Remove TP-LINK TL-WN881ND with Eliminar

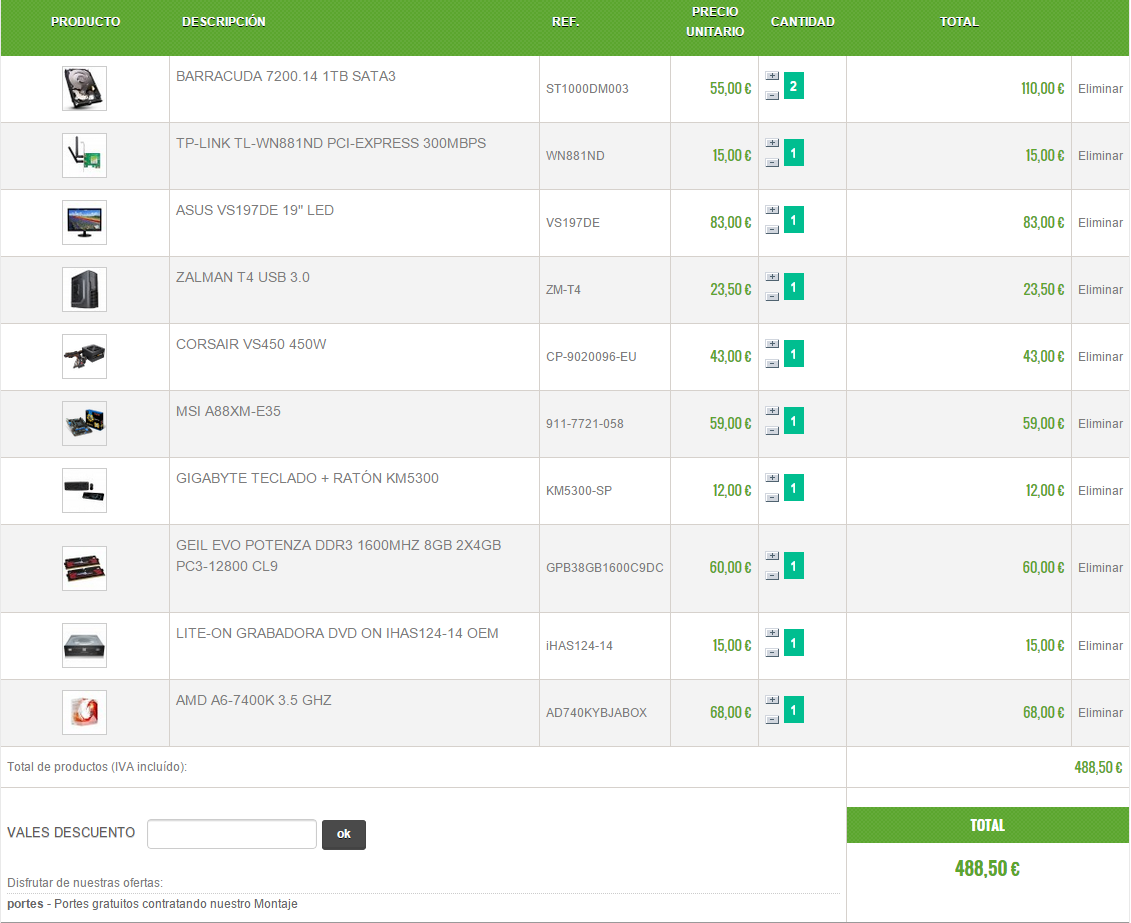[1100, 156]
